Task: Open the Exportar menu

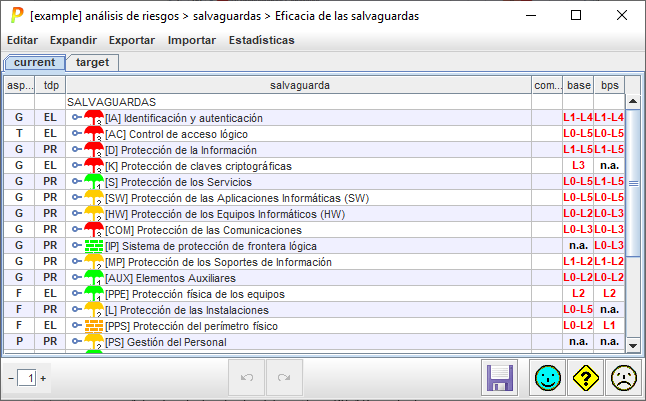Action: (131, 40)
